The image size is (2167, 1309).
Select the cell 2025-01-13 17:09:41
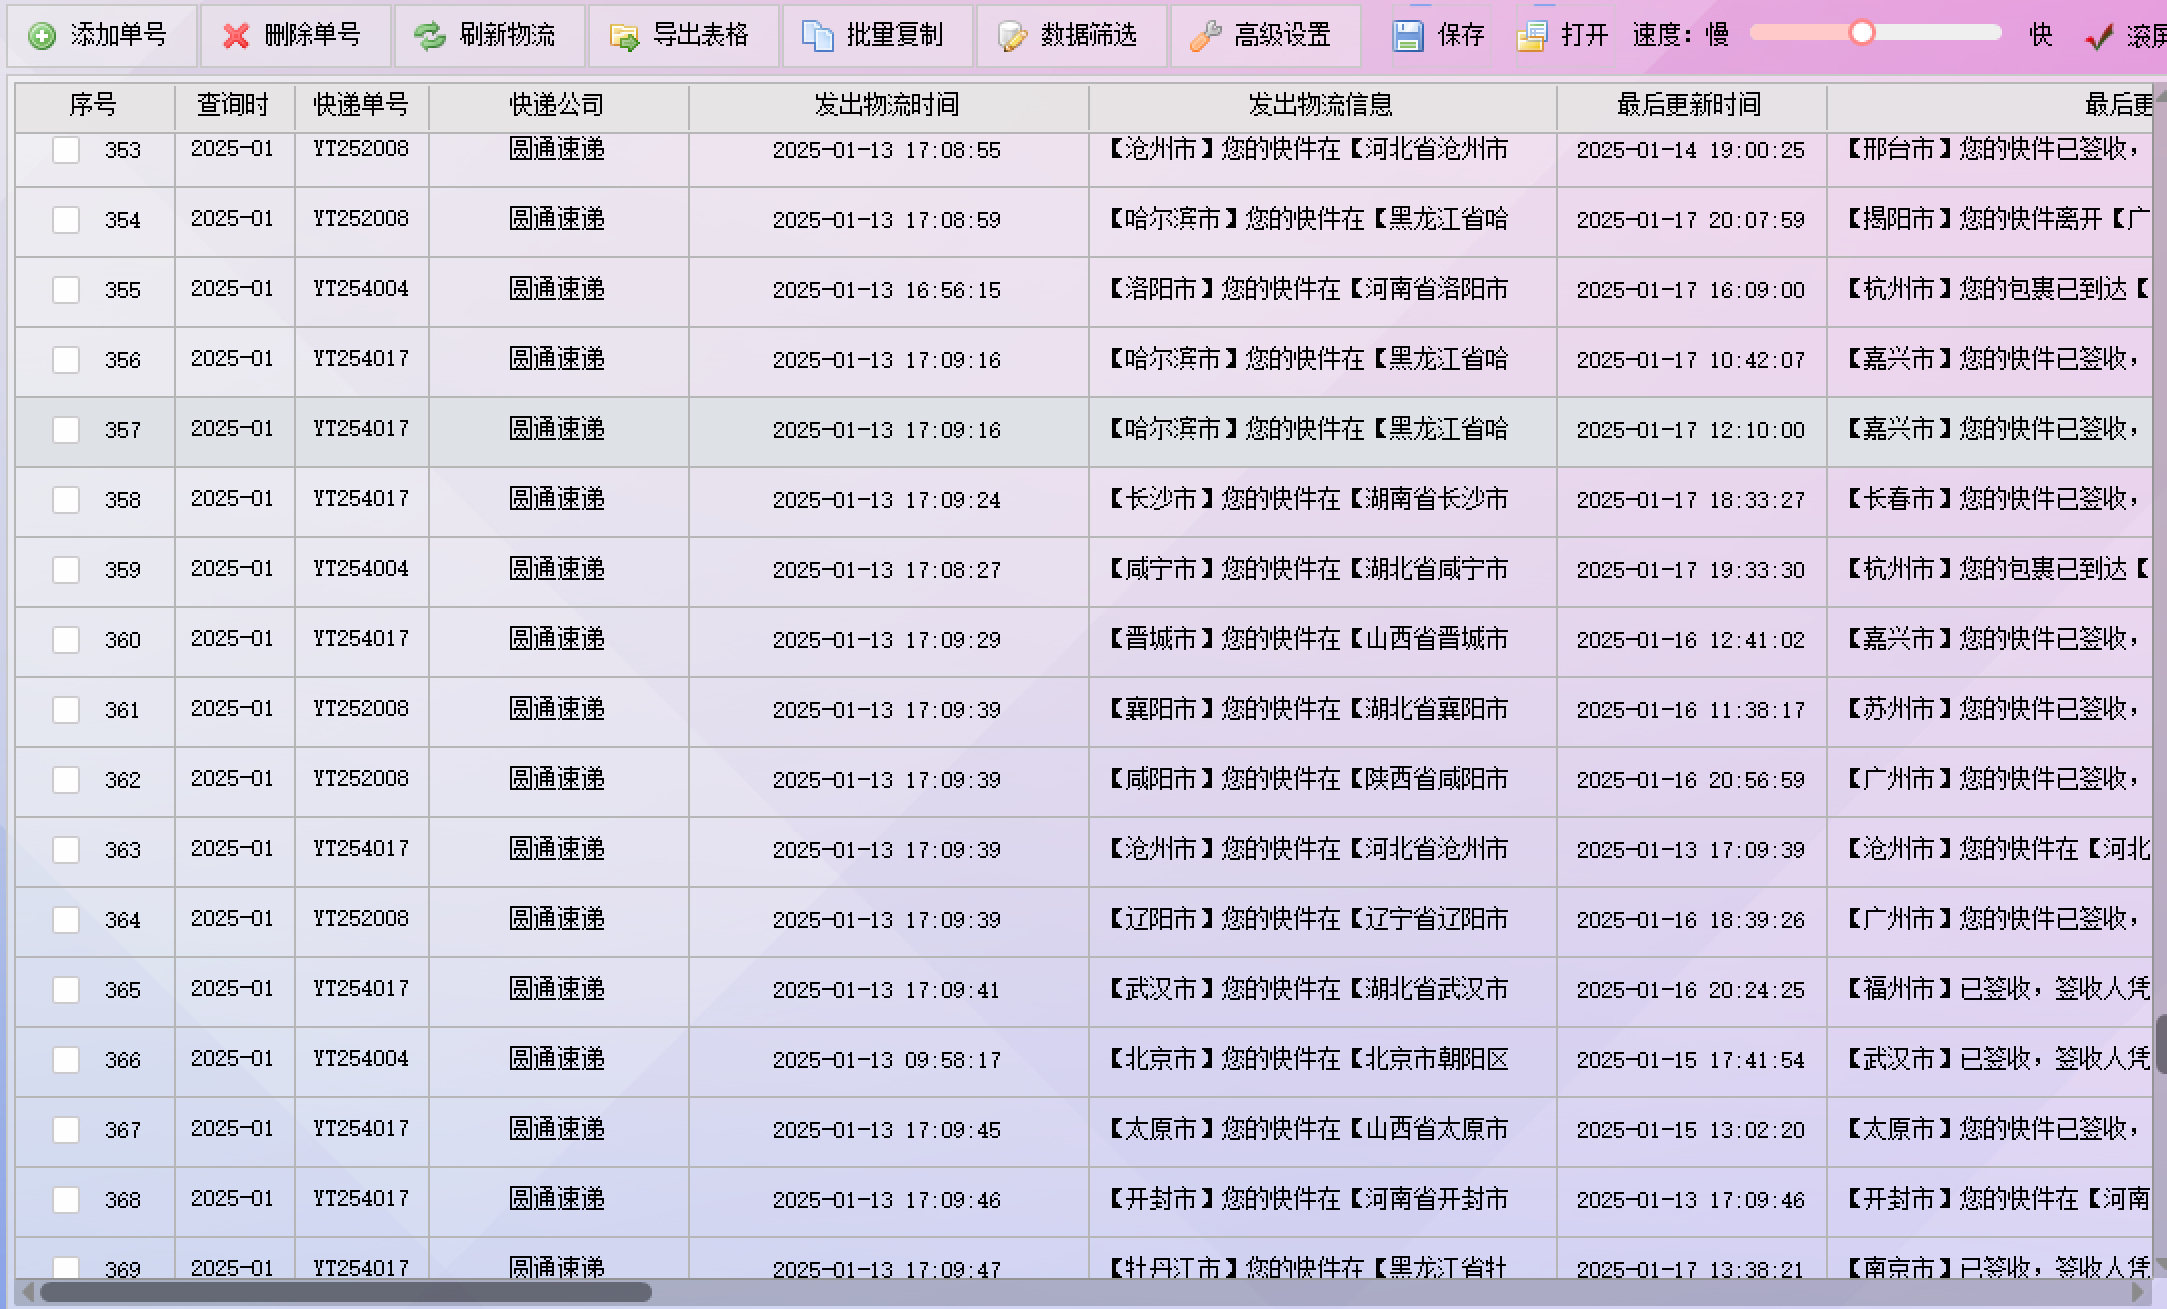pyautogui.click(x=887, y=990)
